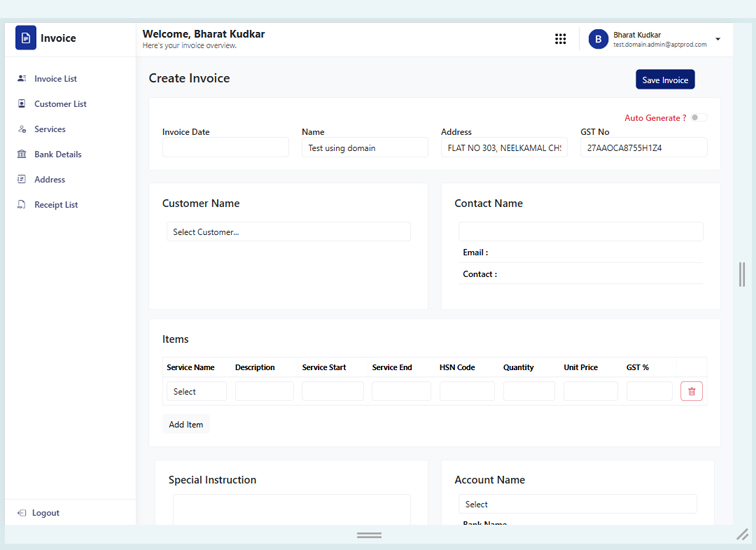
Task: Go to Customer List menu item
Action: point(60,104)
